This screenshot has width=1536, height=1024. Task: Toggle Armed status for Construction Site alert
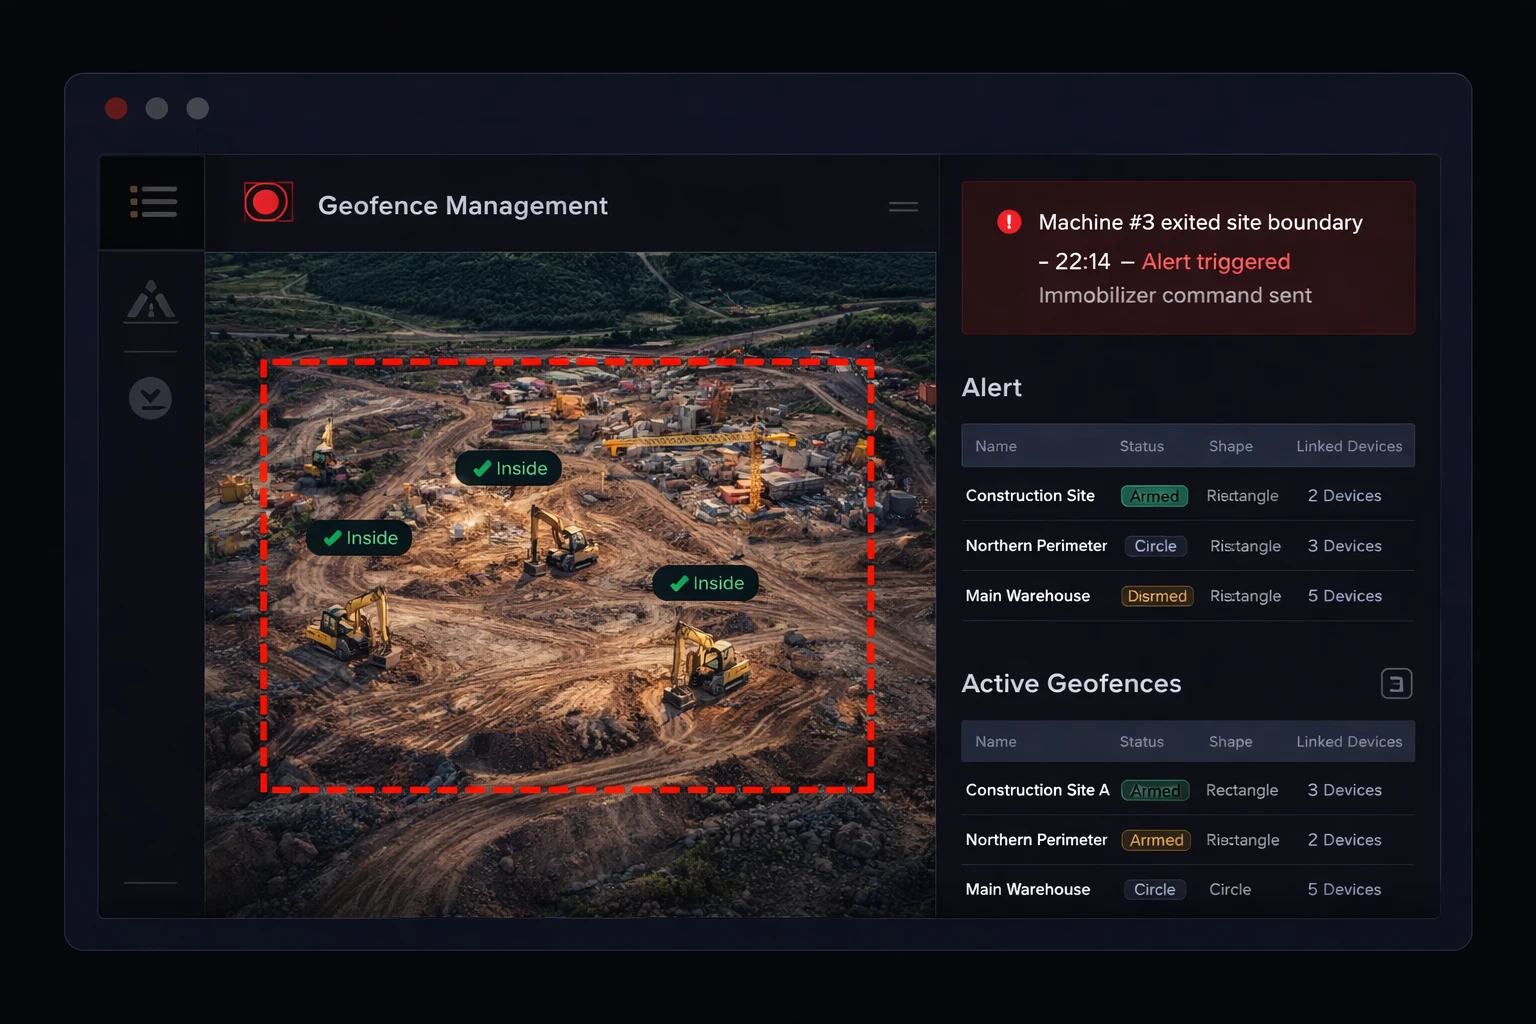(x=1154, y=496)
